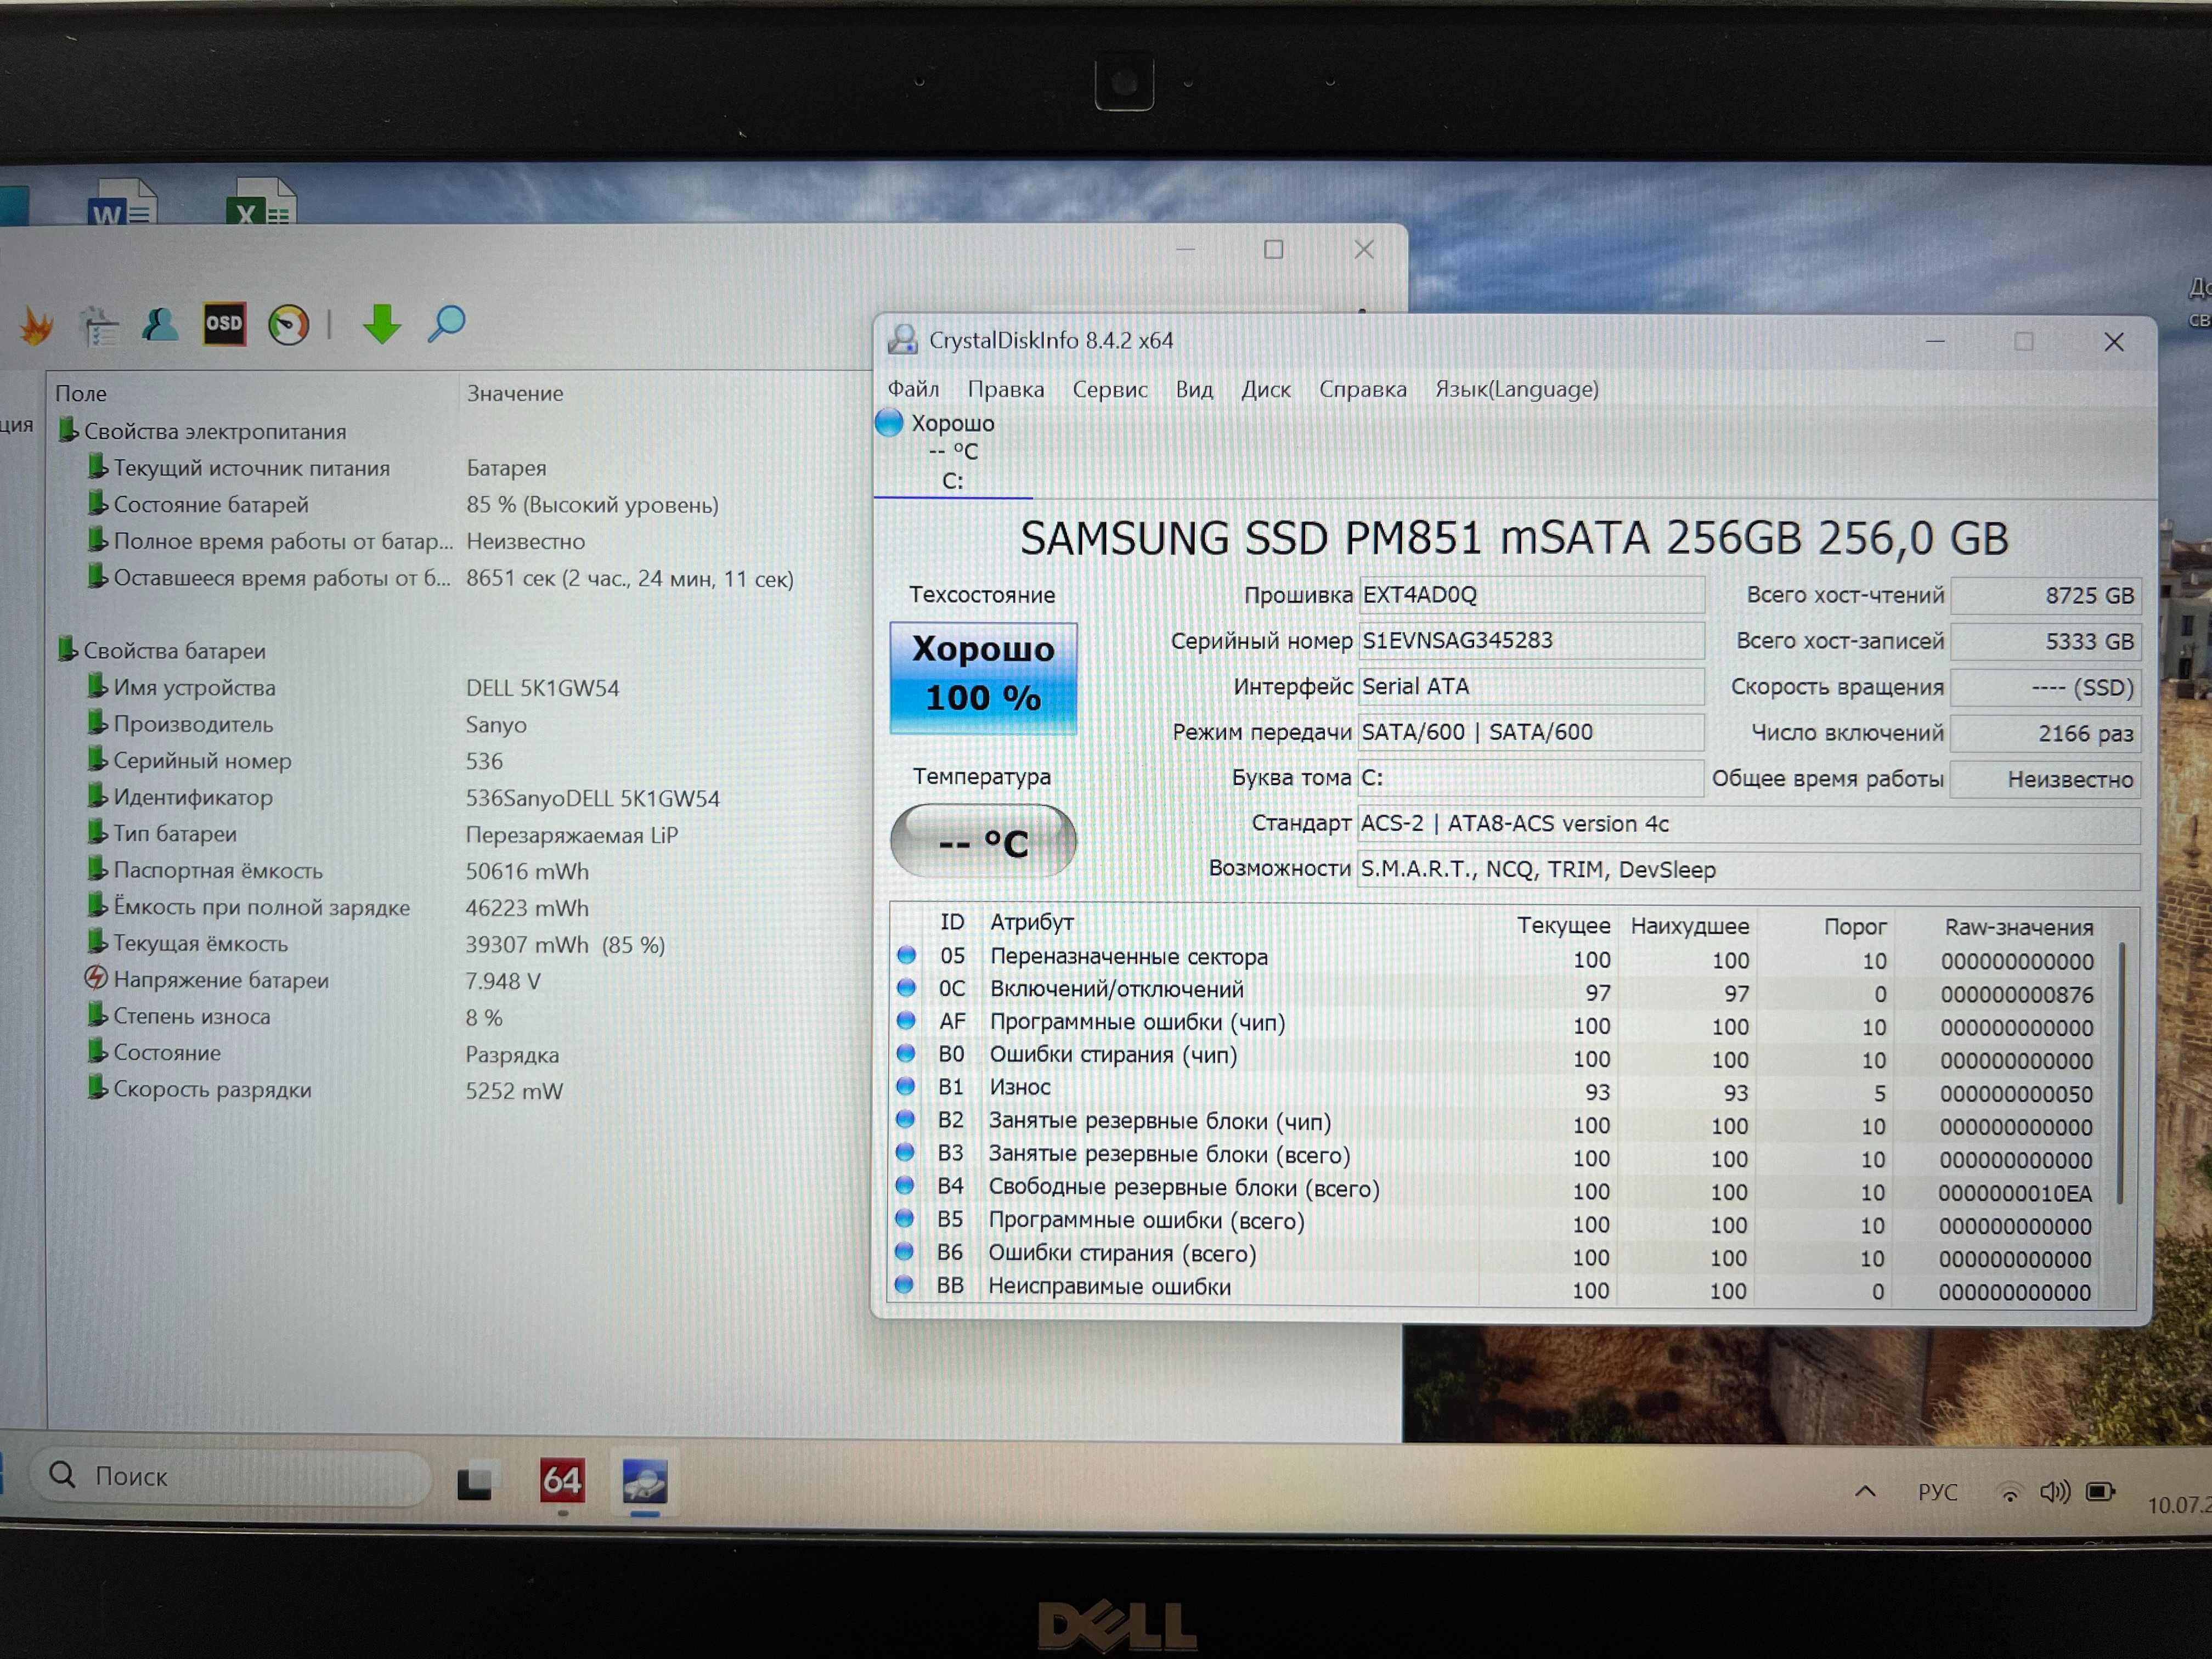Click the -- °C temperature button
Image resolution: width=2212 pixels, height=1659 pixels.
click(x=983, y=842)
